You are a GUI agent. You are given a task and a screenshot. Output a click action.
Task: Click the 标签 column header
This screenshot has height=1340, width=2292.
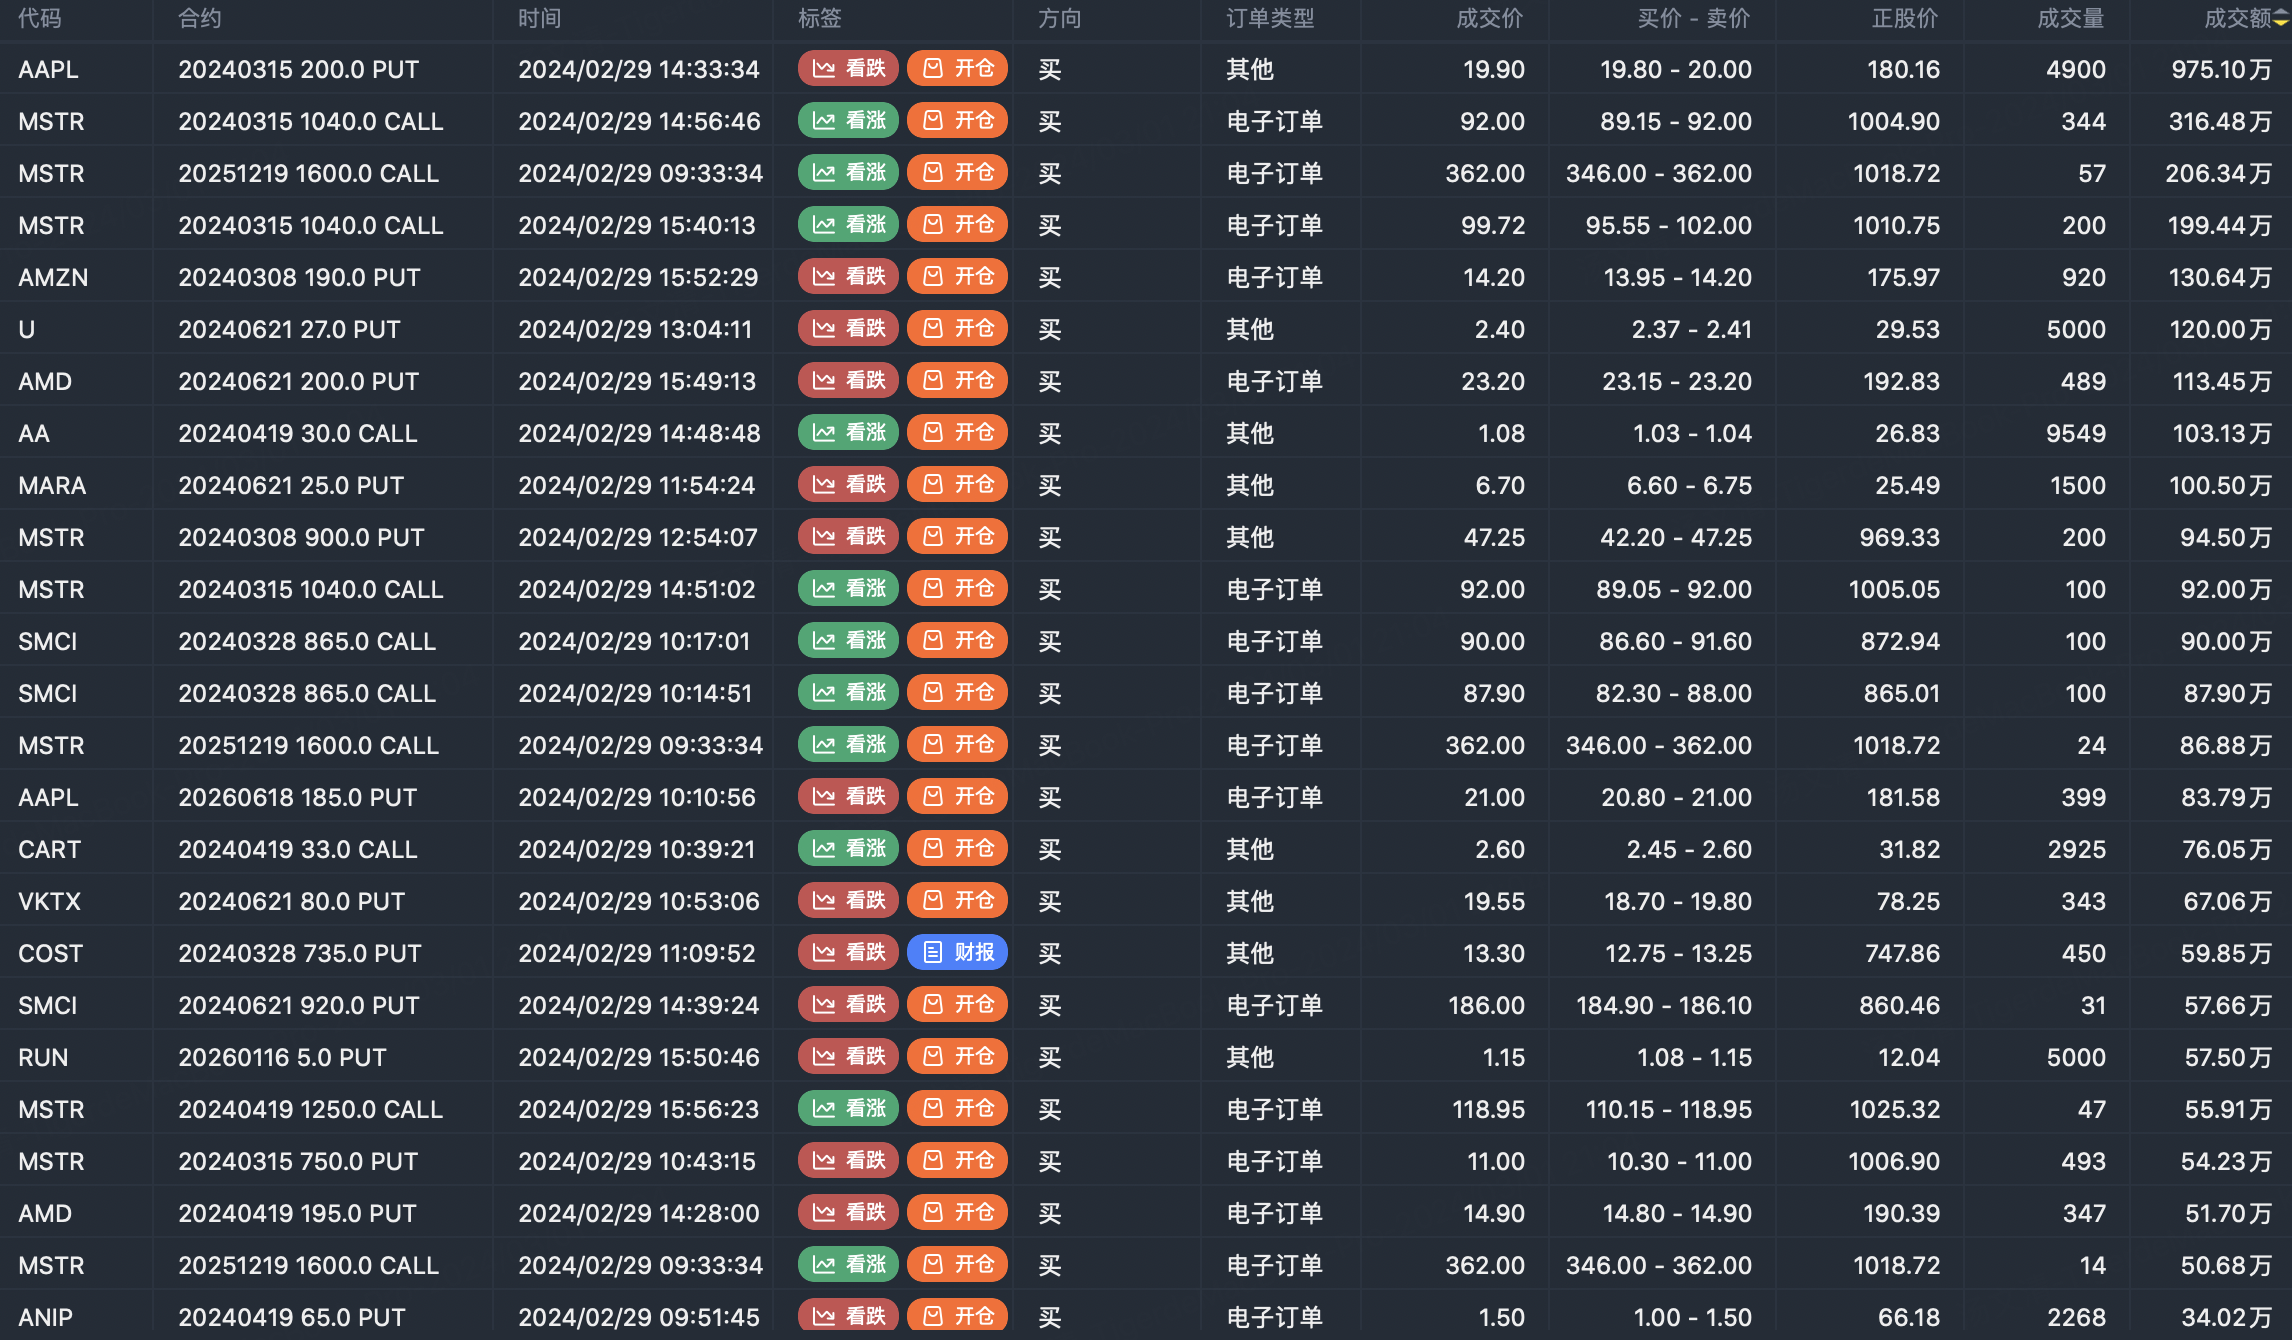820,19
